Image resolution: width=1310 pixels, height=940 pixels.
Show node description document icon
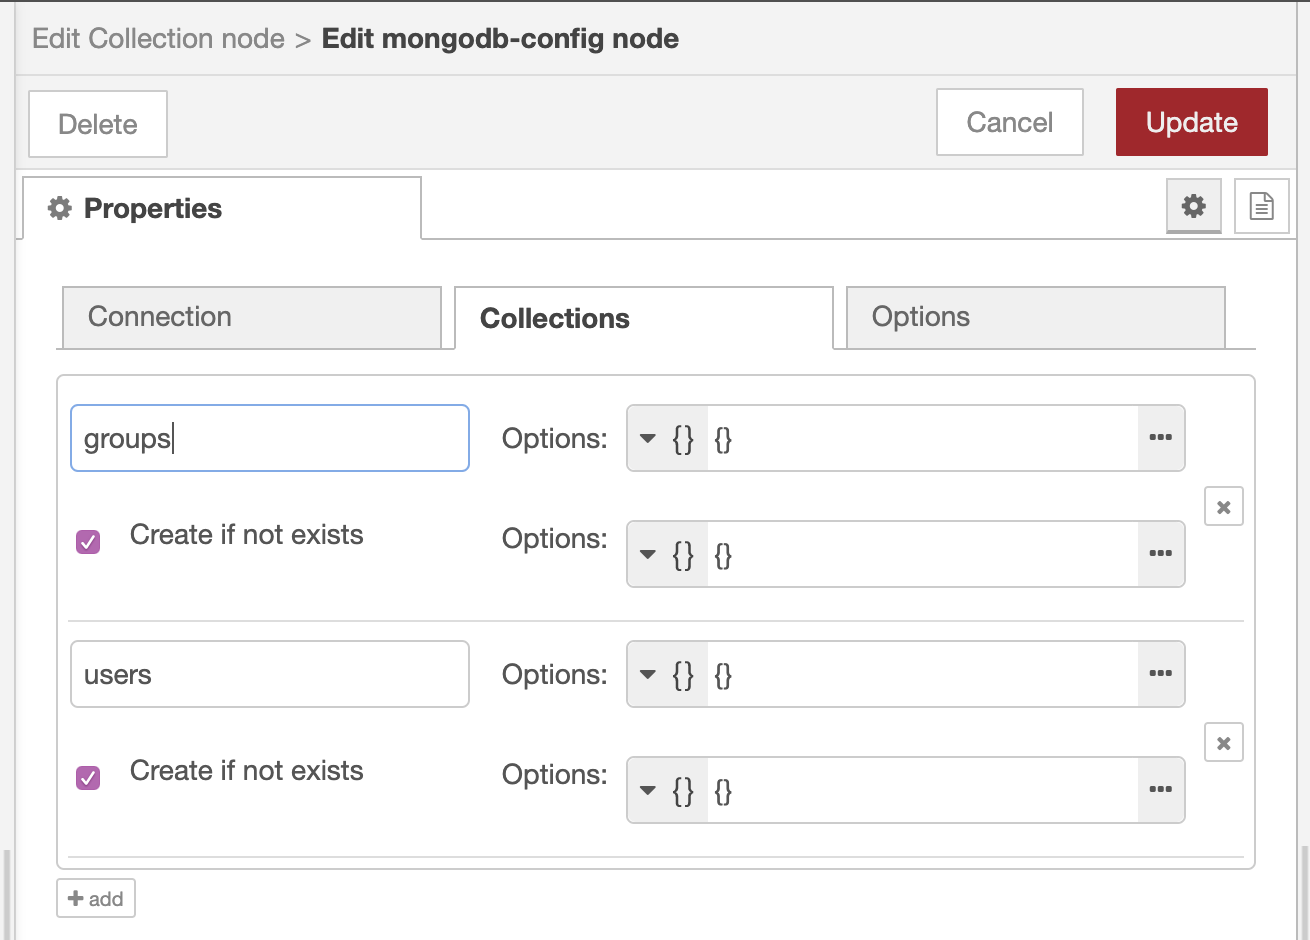[x=1261, y=206]
